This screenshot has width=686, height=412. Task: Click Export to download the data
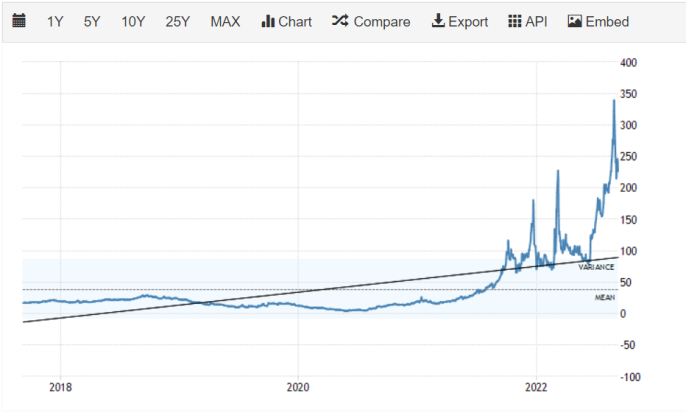(460, 21)
